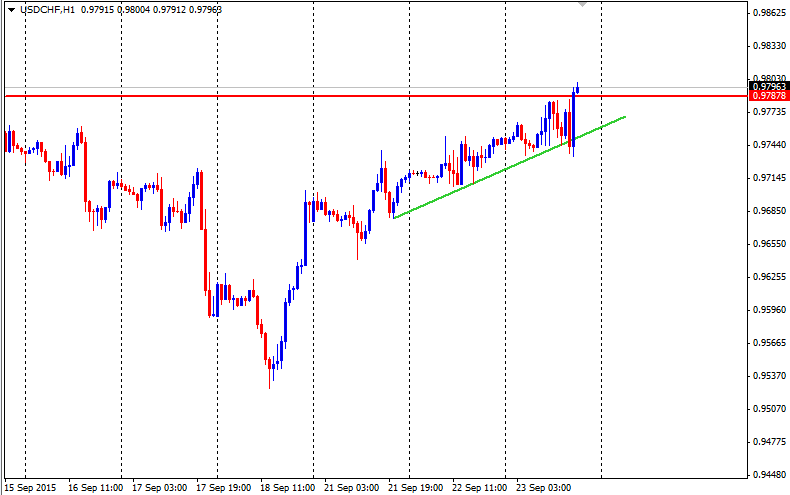Click the 17 Sep 19:00 time label

pyautogui.click(x=223, y=488)
